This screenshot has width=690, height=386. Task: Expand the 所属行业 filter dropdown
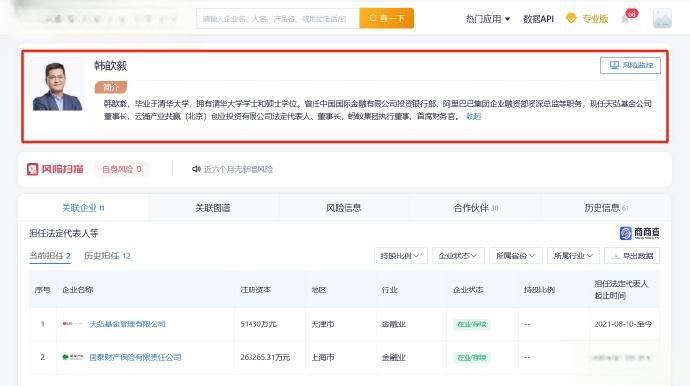[573, 256]
